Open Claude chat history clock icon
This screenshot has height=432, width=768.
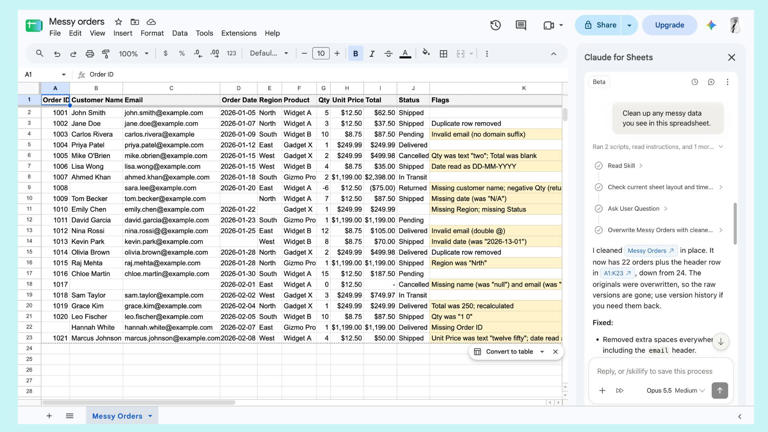coord(695,82)
